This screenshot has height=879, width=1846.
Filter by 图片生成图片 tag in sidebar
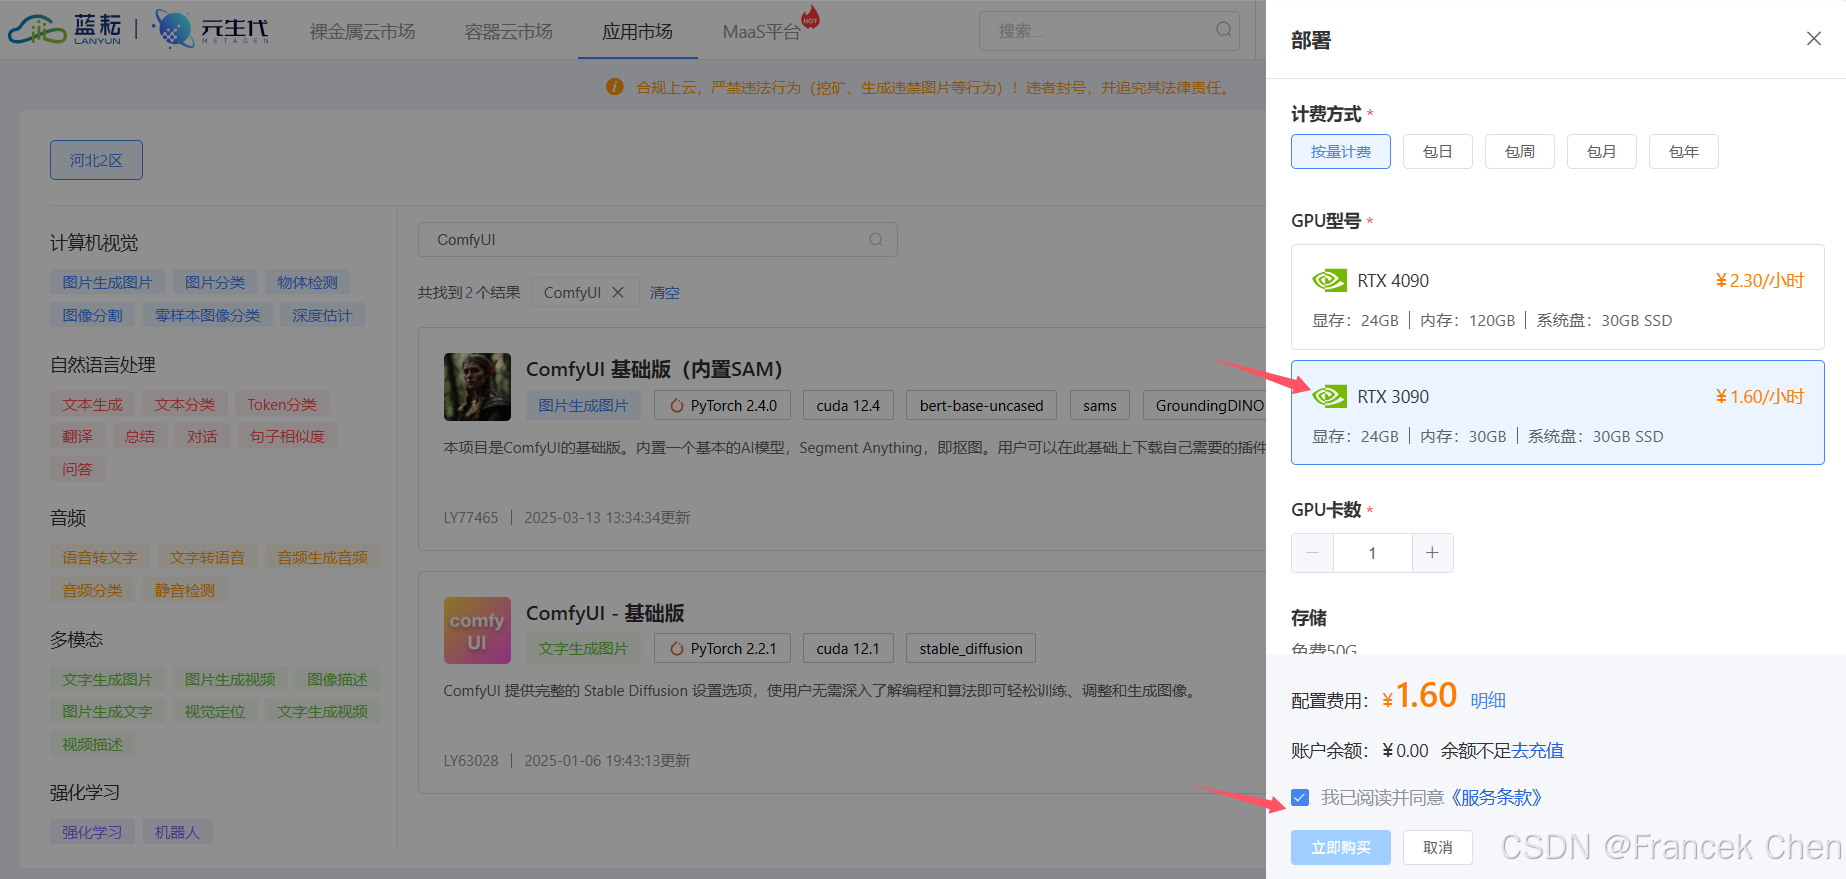[x=107, y=283]
